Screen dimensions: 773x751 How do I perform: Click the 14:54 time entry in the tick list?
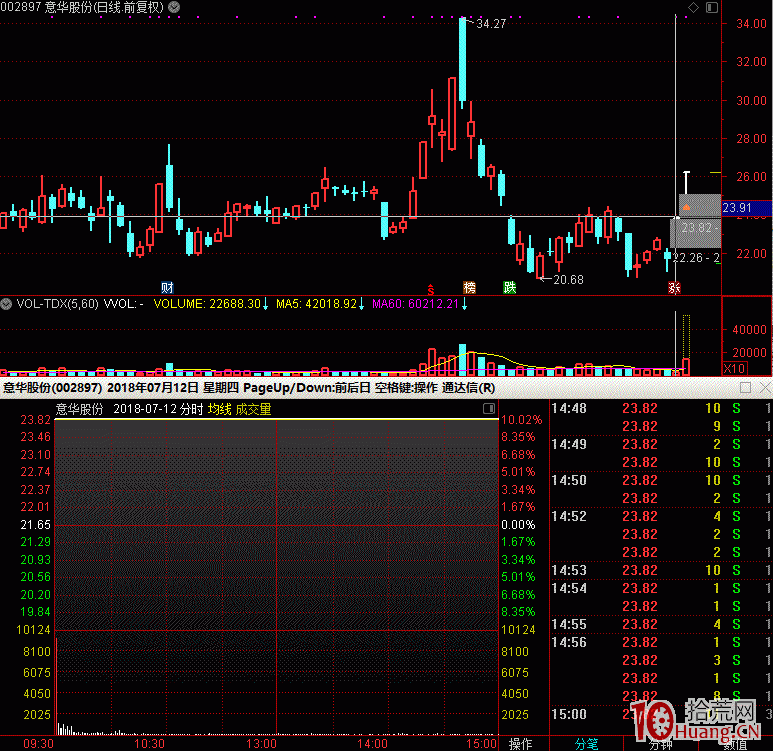tap(569, 588)
